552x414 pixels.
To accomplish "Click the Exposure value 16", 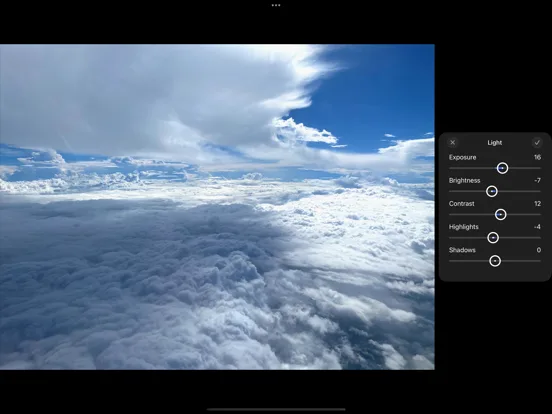I will click(x=537, y=157).
